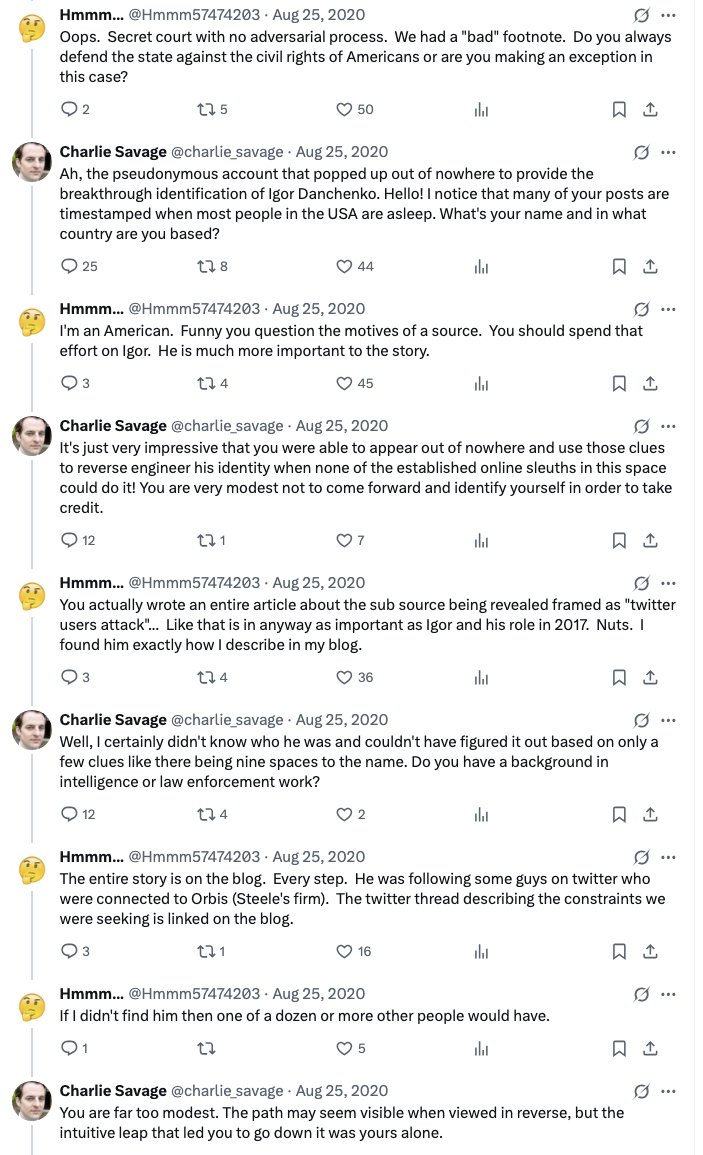Screen dimensions: 703x1155
Task: Open the @Hmmm57474203 handle on the first tweet
Action: pyautogui.click(x=194, y=15)
